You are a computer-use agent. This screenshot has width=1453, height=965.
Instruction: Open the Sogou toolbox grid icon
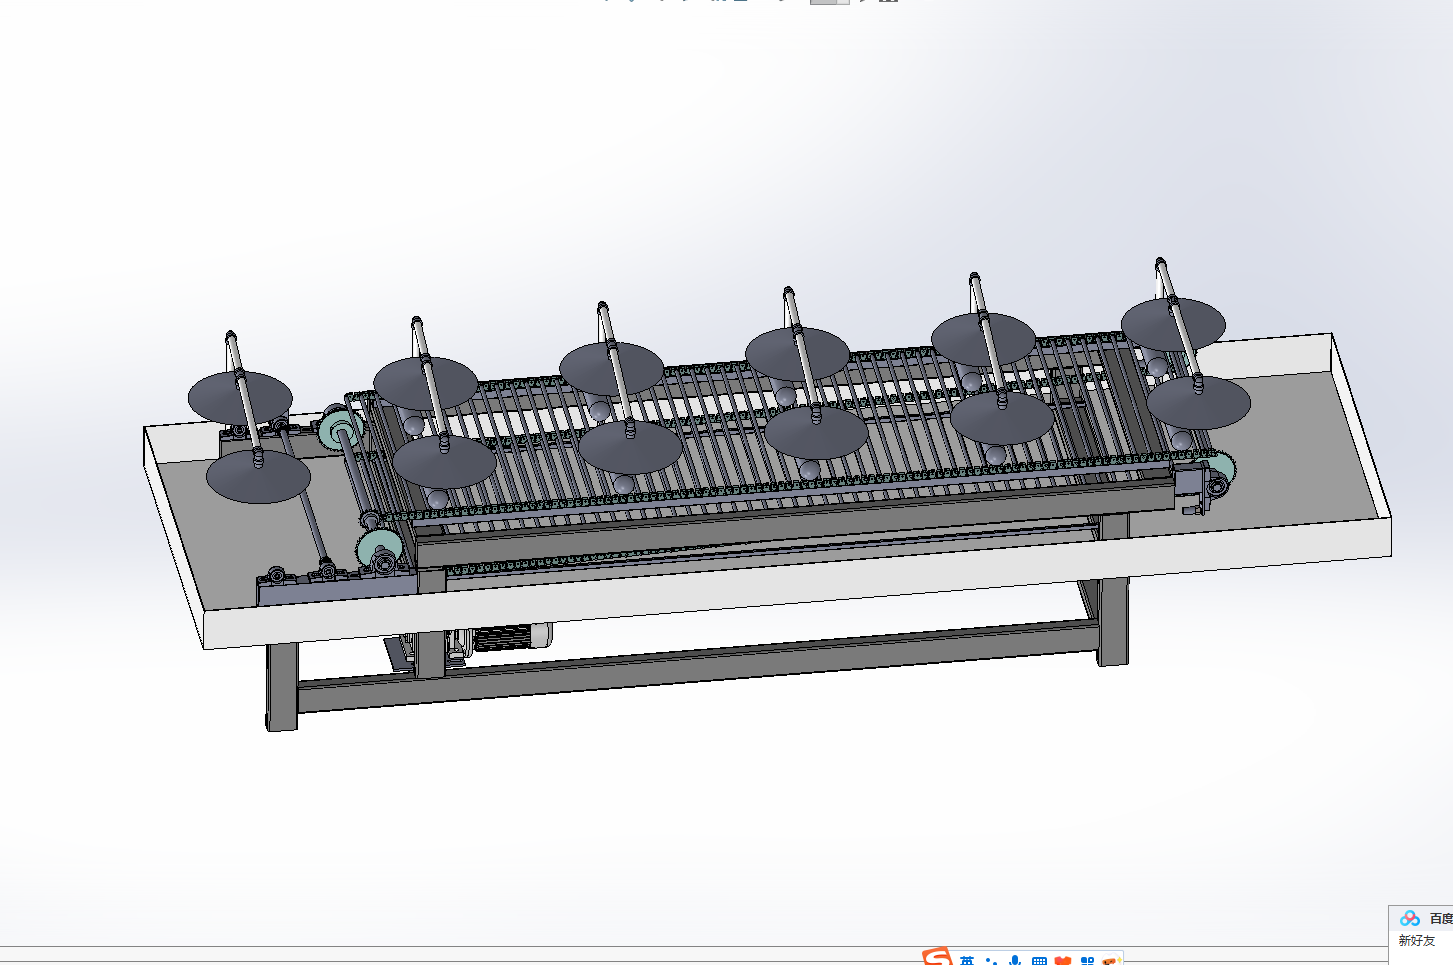click(x=1087, y=961)
